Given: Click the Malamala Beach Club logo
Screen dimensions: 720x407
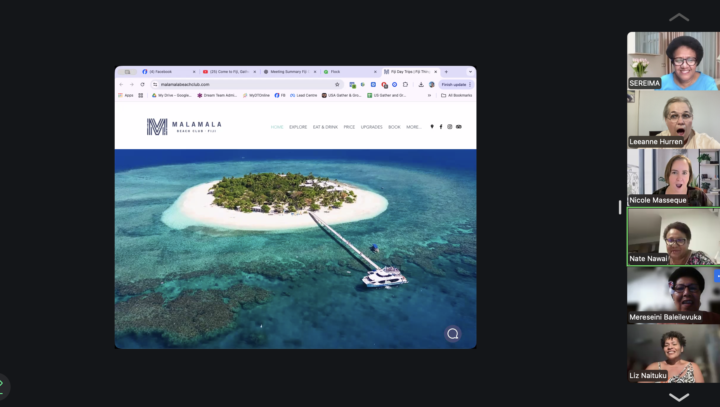Looking at the screenshot, I should (184, 126).
